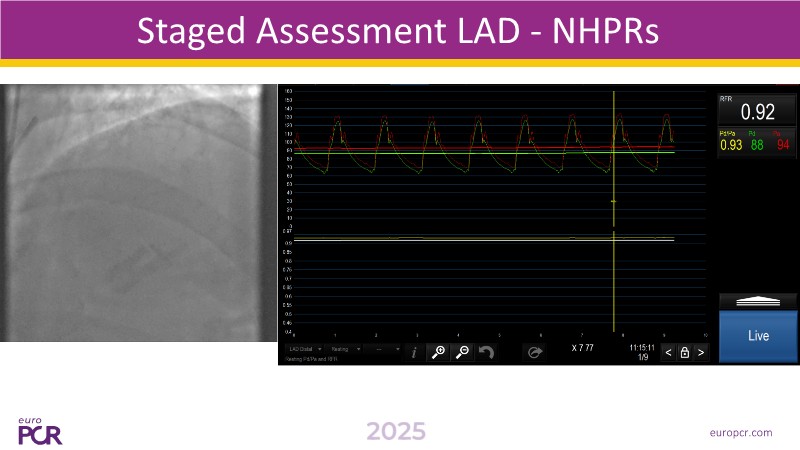Go to the next recording
This screenshot has width=800, height=450.
[701, 352]
